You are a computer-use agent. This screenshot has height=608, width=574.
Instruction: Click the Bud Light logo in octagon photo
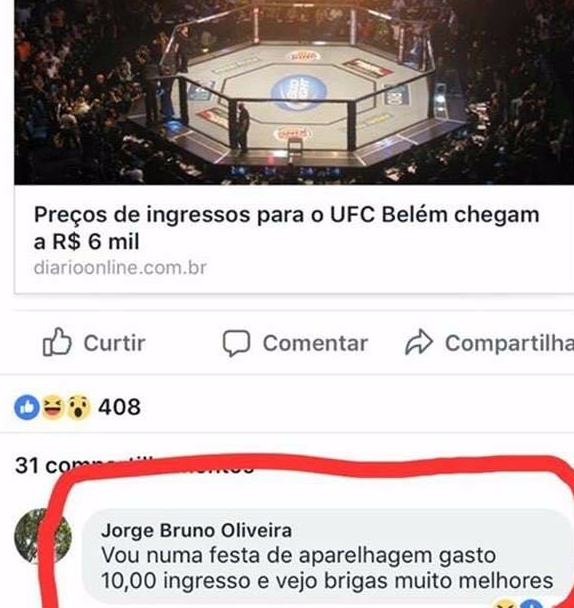click(x=299, y=92)
